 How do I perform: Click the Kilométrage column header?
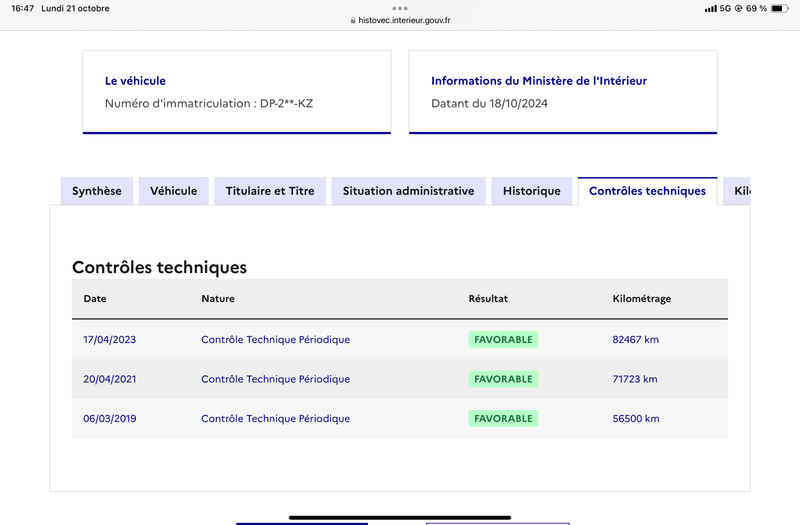click(642, 299)
